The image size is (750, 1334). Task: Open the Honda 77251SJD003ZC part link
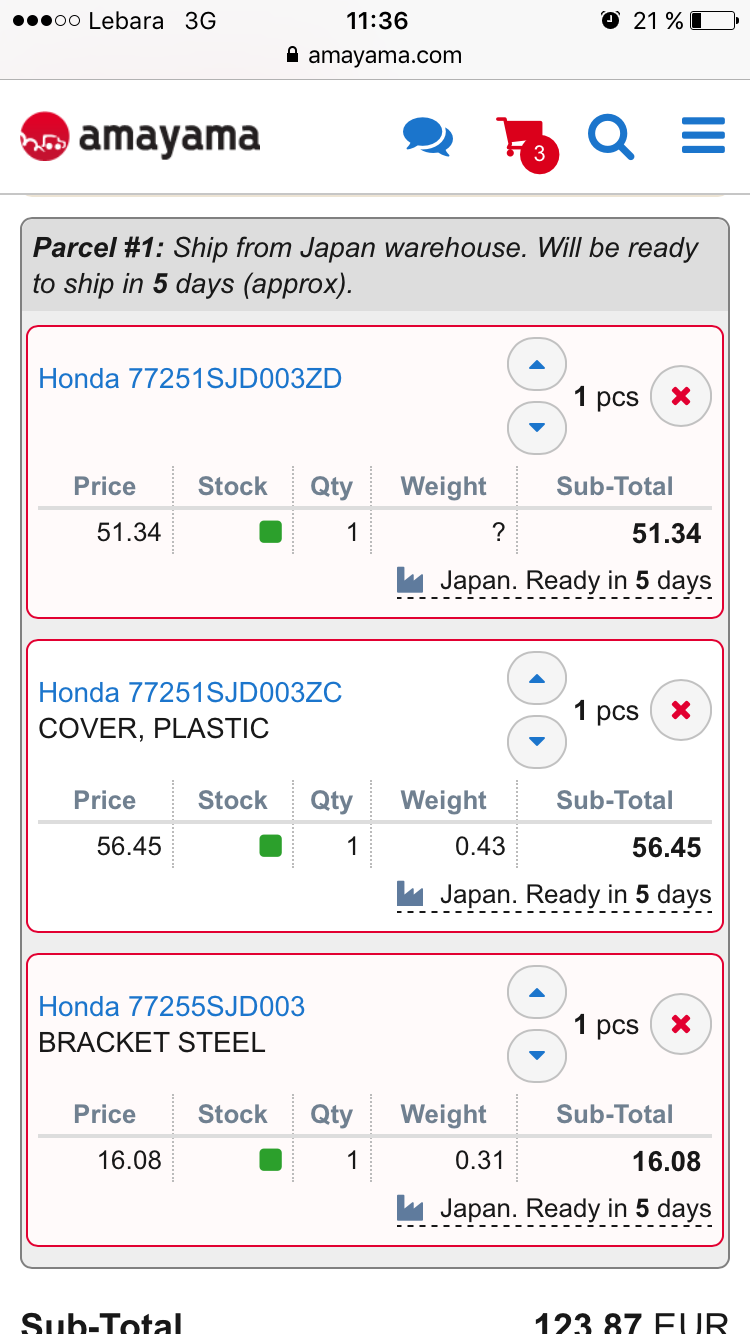click(x=190, y=693)
